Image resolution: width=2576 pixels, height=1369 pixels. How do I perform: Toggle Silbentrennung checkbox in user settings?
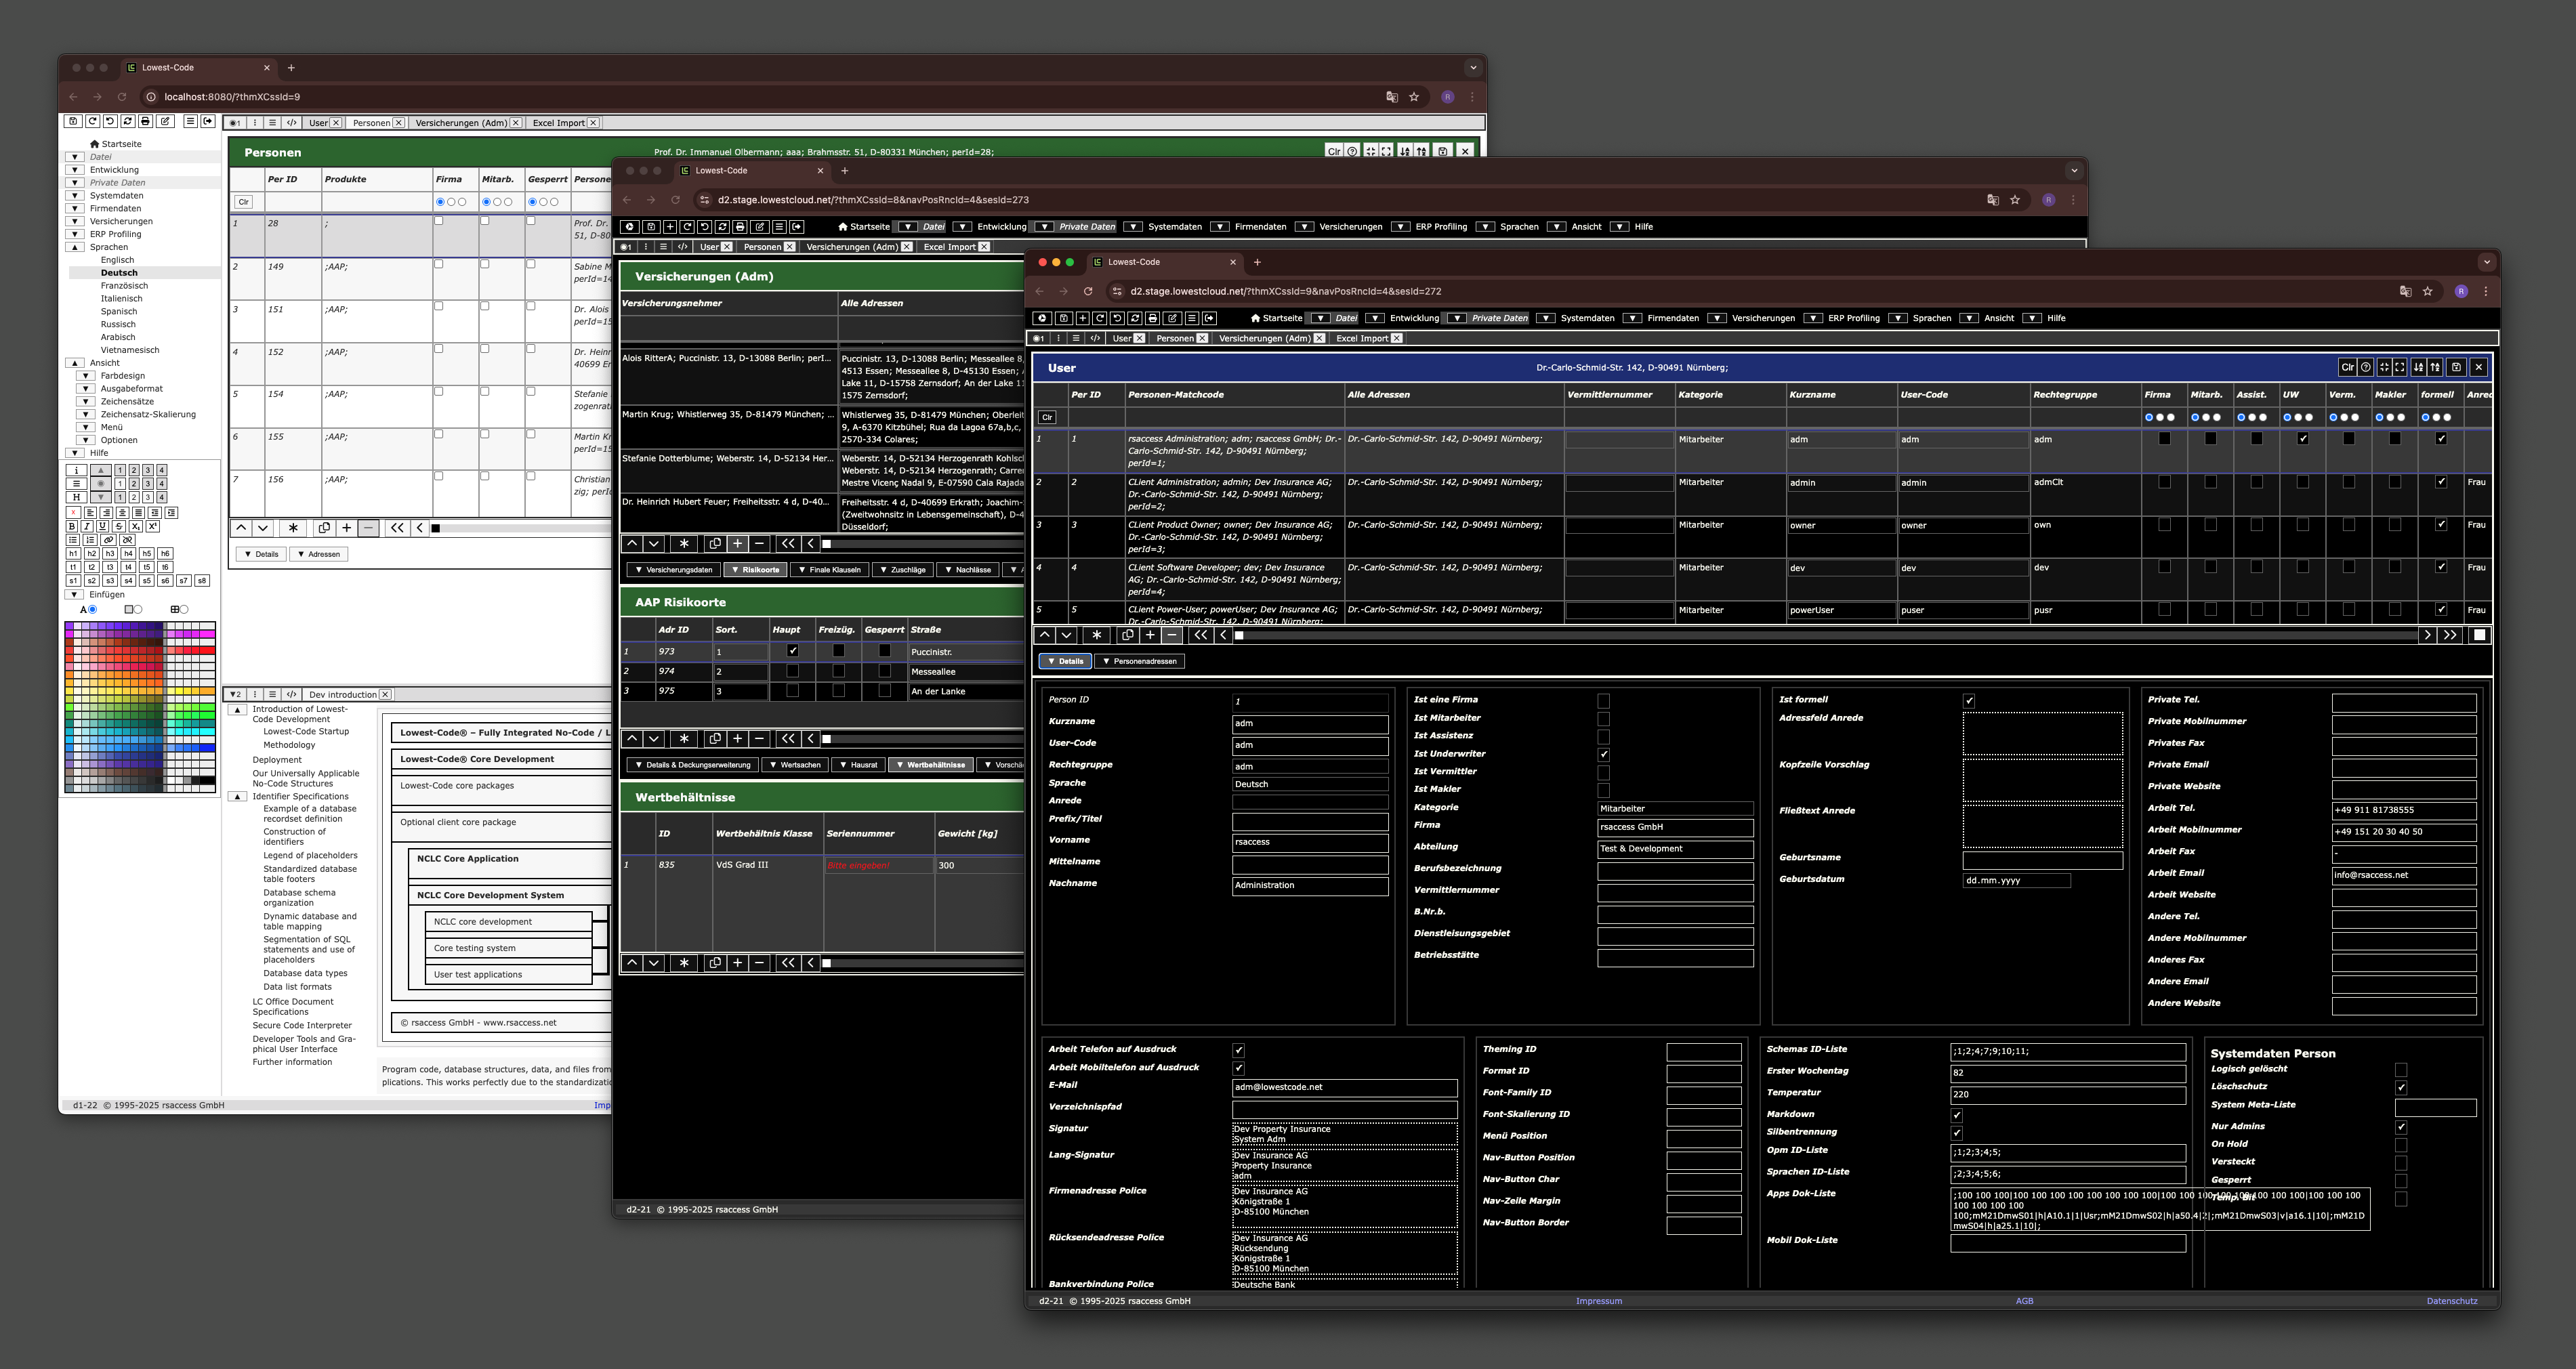tap(1957, 1133)
